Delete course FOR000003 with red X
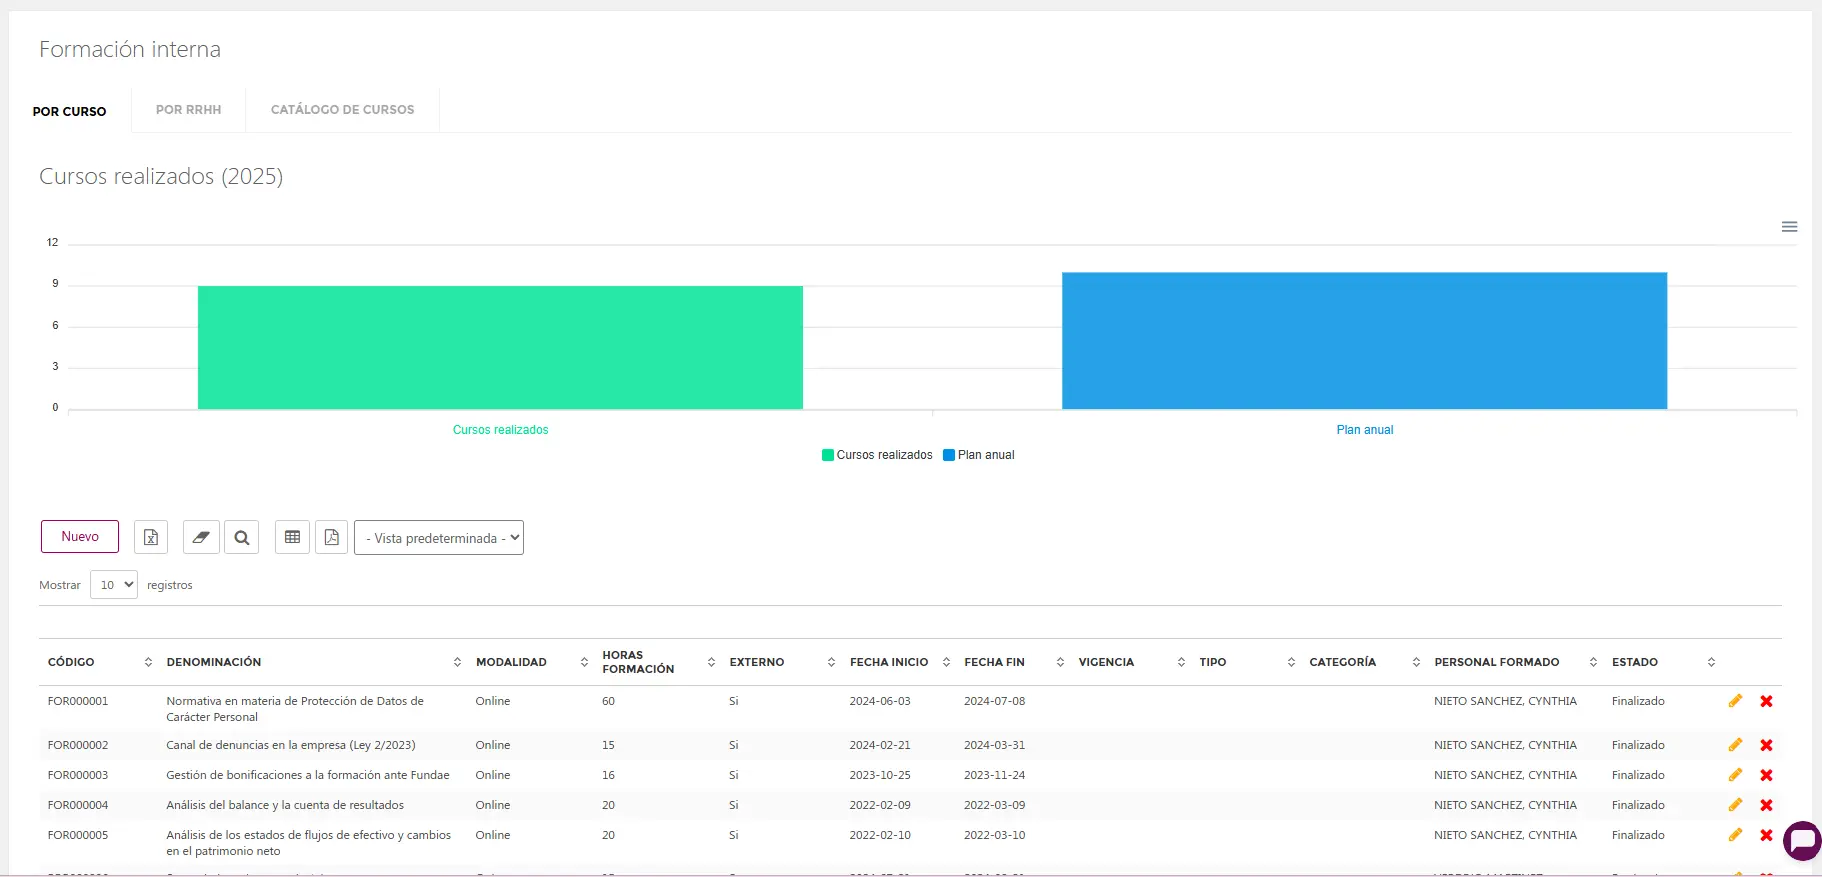This screenshot has width=1822, height=877. 1766,775
